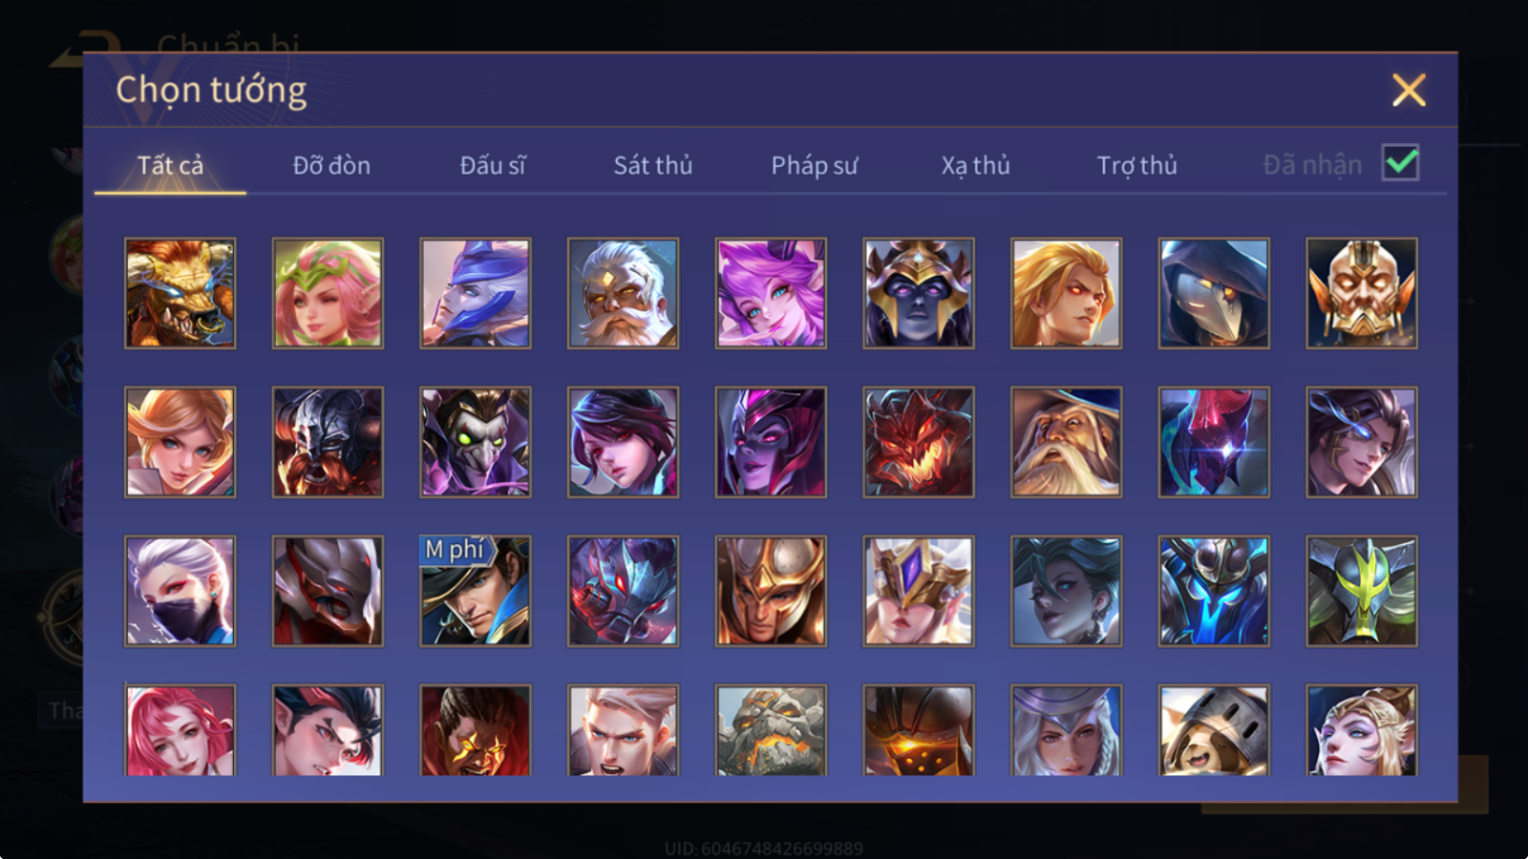Pick the pink-haired girl with green headband
1528x859 pixels.
point(328,293)
